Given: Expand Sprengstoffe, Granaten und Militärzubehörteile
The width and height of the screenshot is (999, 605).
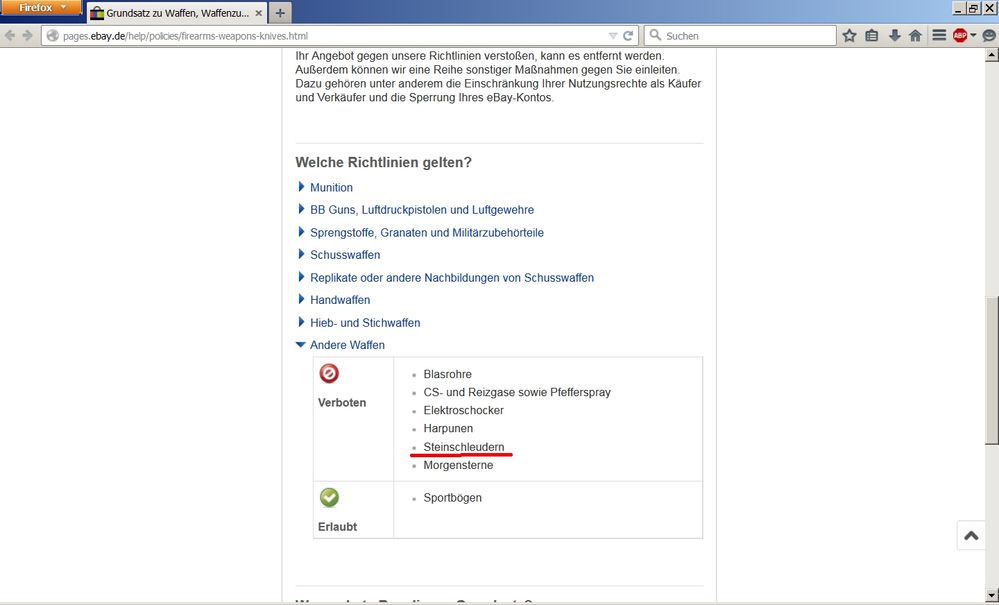Looking at the screenshot, I should tap(426, 232).
